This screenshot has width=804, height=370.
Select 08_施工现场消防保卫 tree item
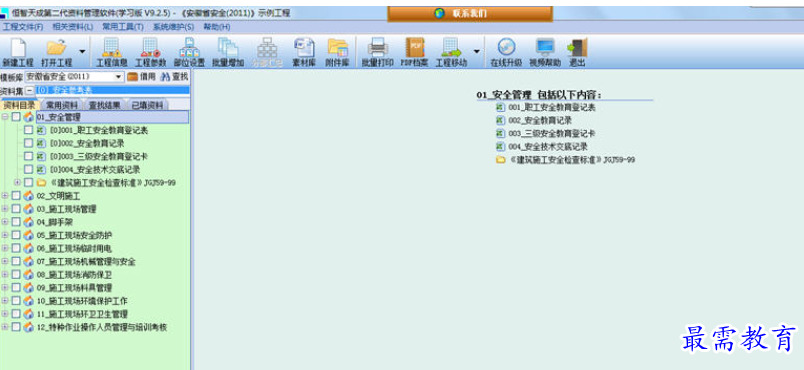[x=74, y=275]
